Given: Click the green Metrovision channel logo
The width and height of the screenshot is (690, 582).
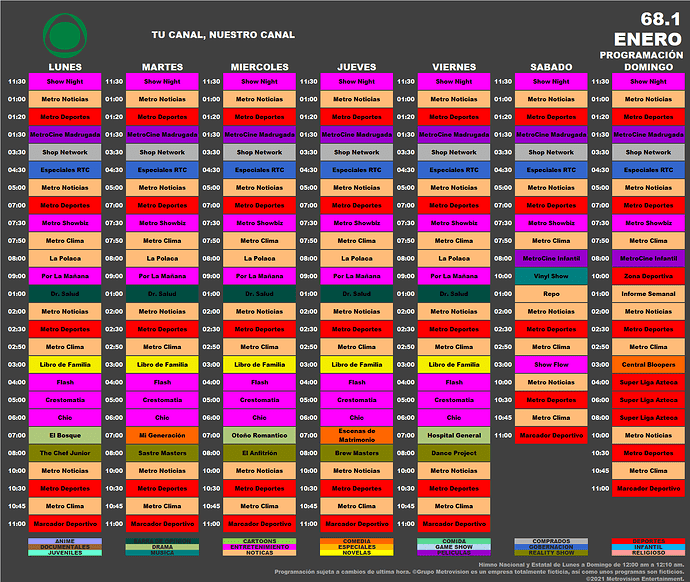Looking at the screenshot, I should (x=65, y=36).
